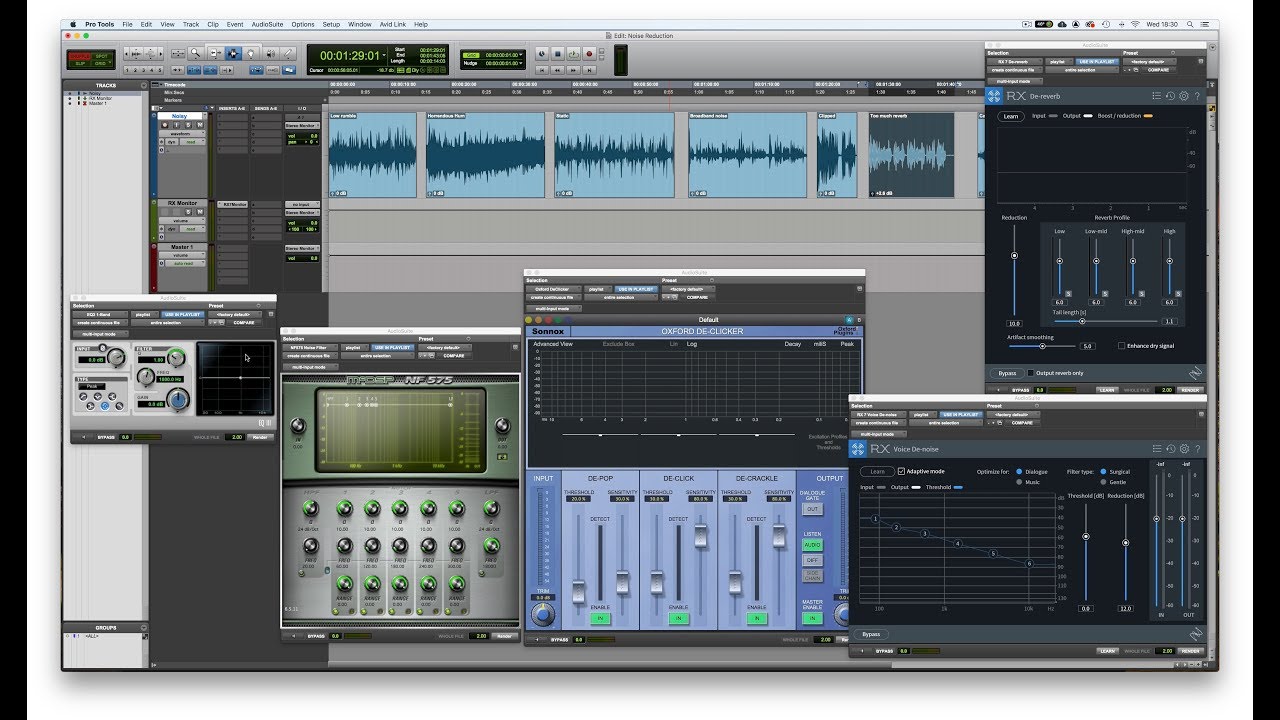Open EQ3 1-Band plug-in selector dropdown

99,314
